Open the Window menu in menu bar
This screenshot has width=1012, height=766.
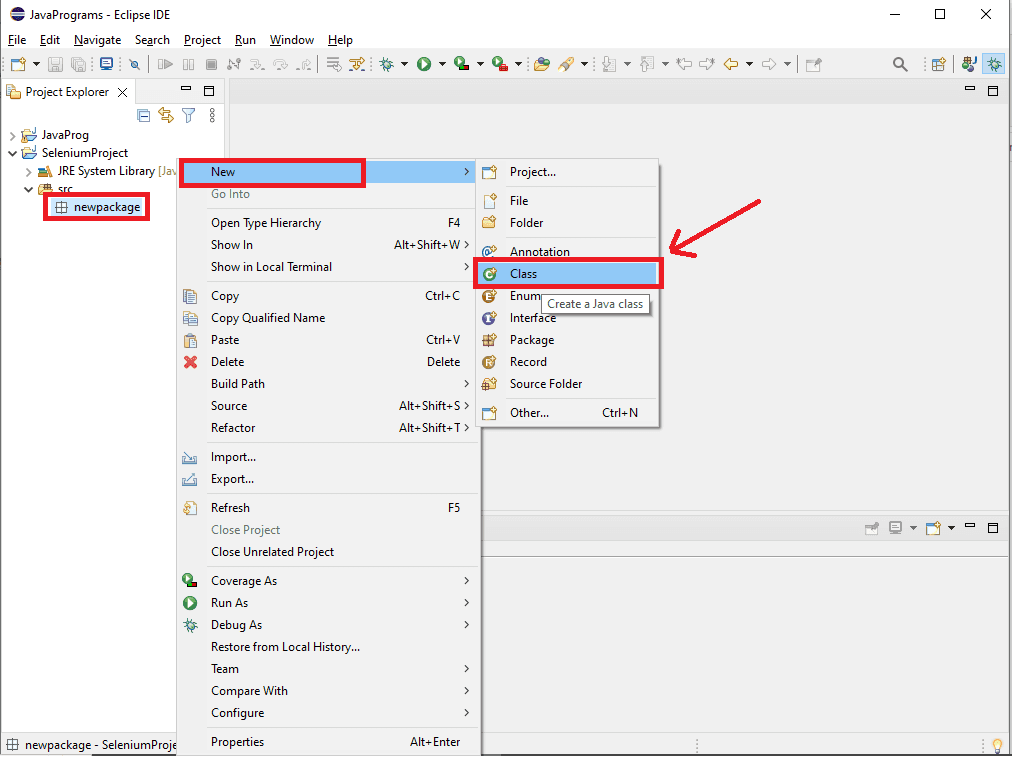(291, 40)
